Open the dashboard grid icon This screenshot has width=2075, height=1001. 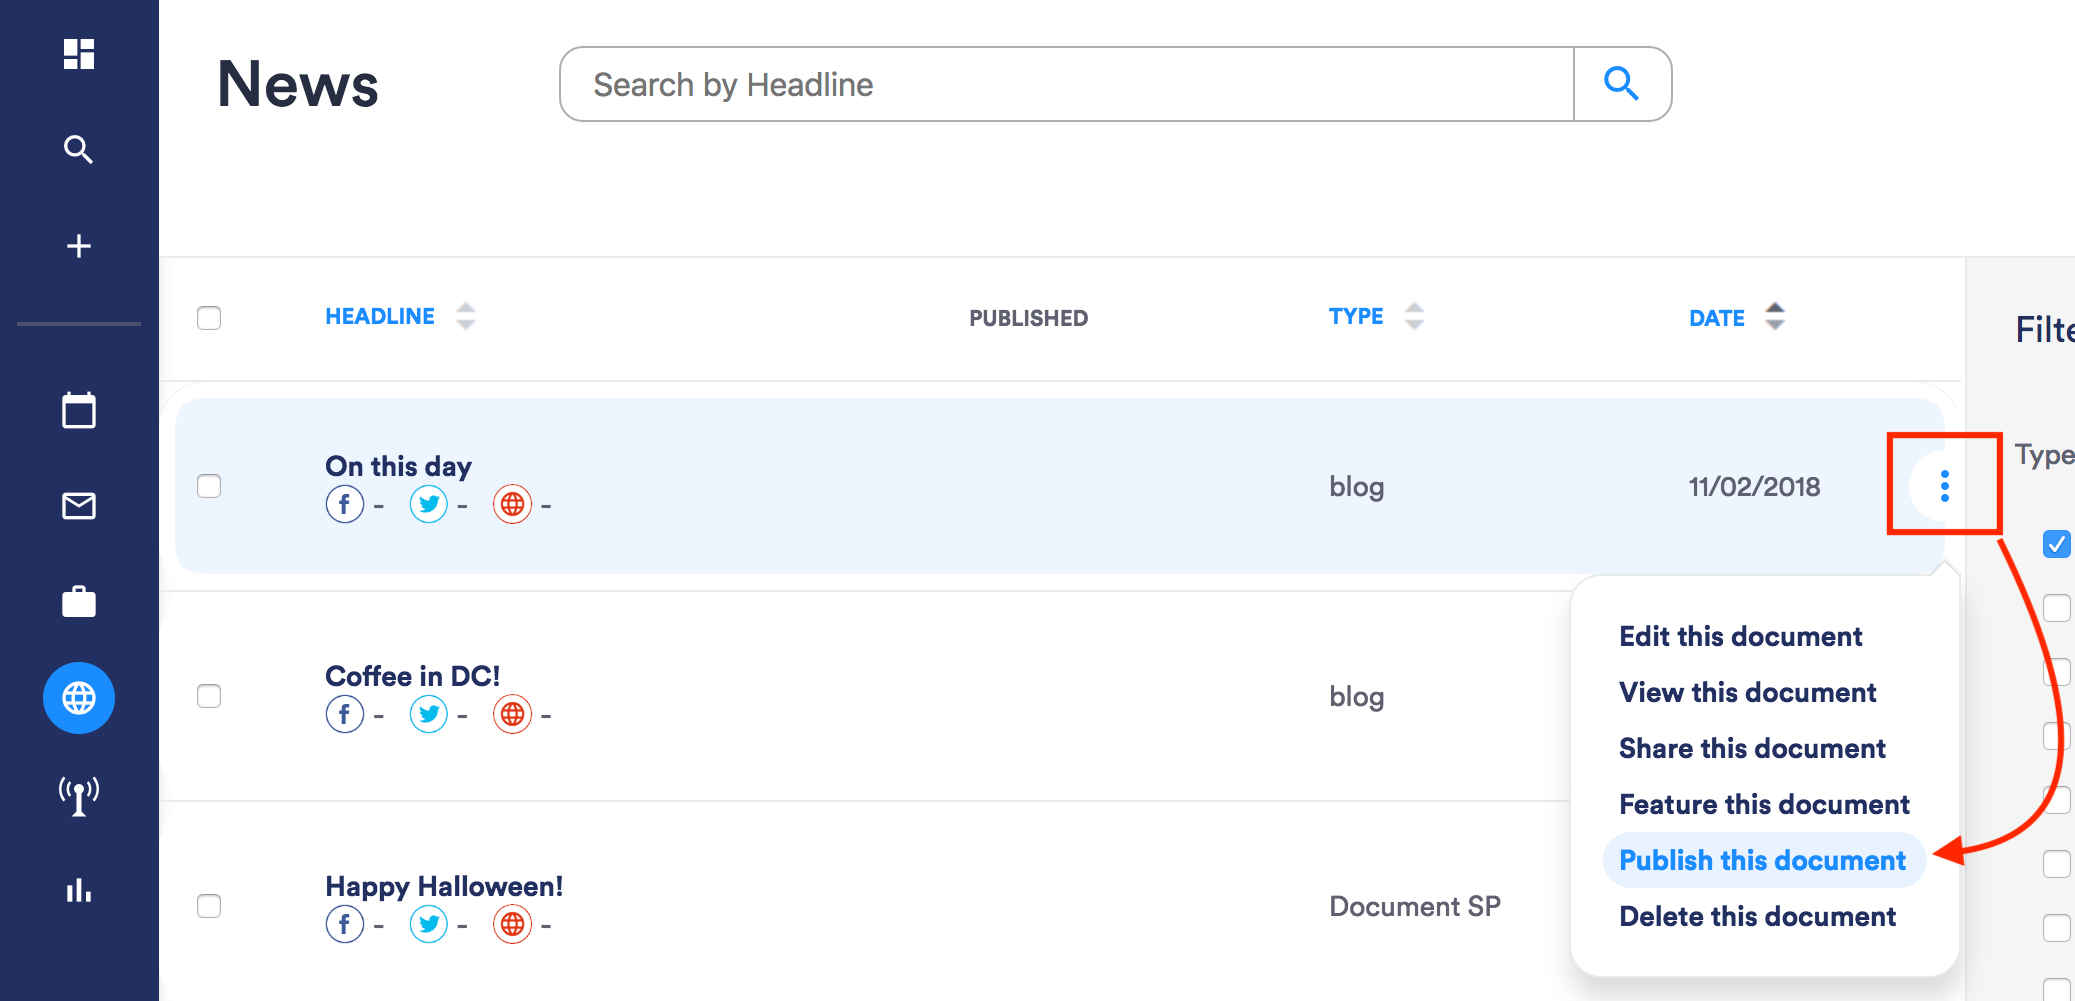[78, 56]
